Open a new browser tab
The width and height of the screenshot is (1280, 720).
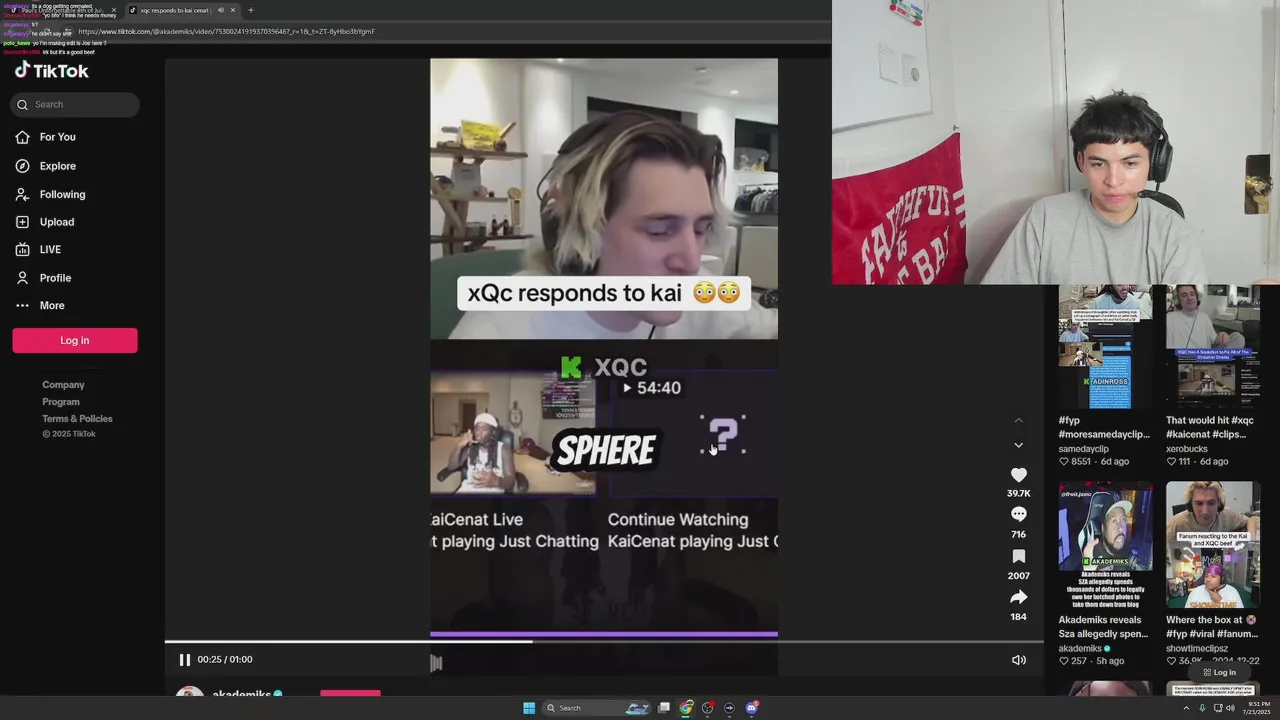pyautogui.click(x=250, y=10)
